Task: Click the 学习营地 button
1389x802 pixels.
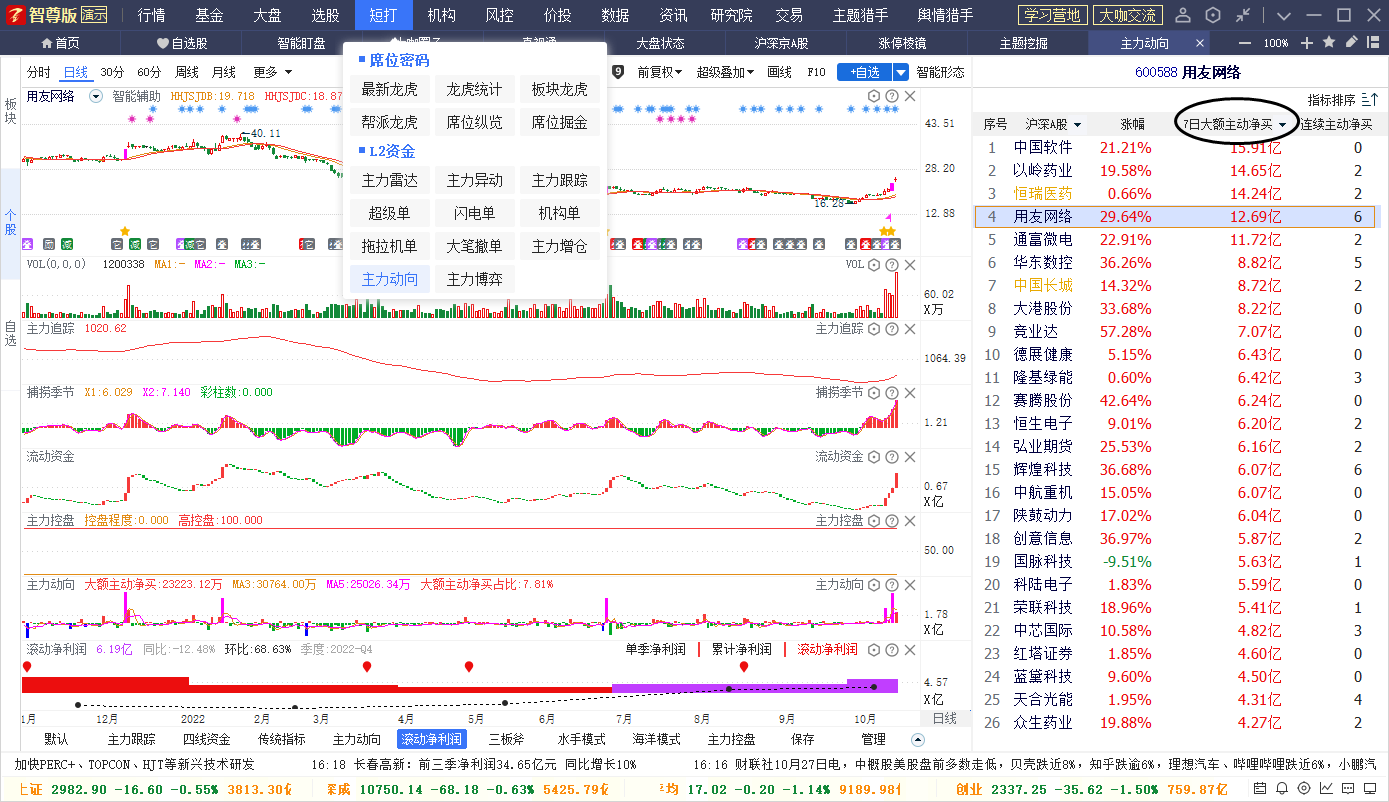Action: (1052, 15)
